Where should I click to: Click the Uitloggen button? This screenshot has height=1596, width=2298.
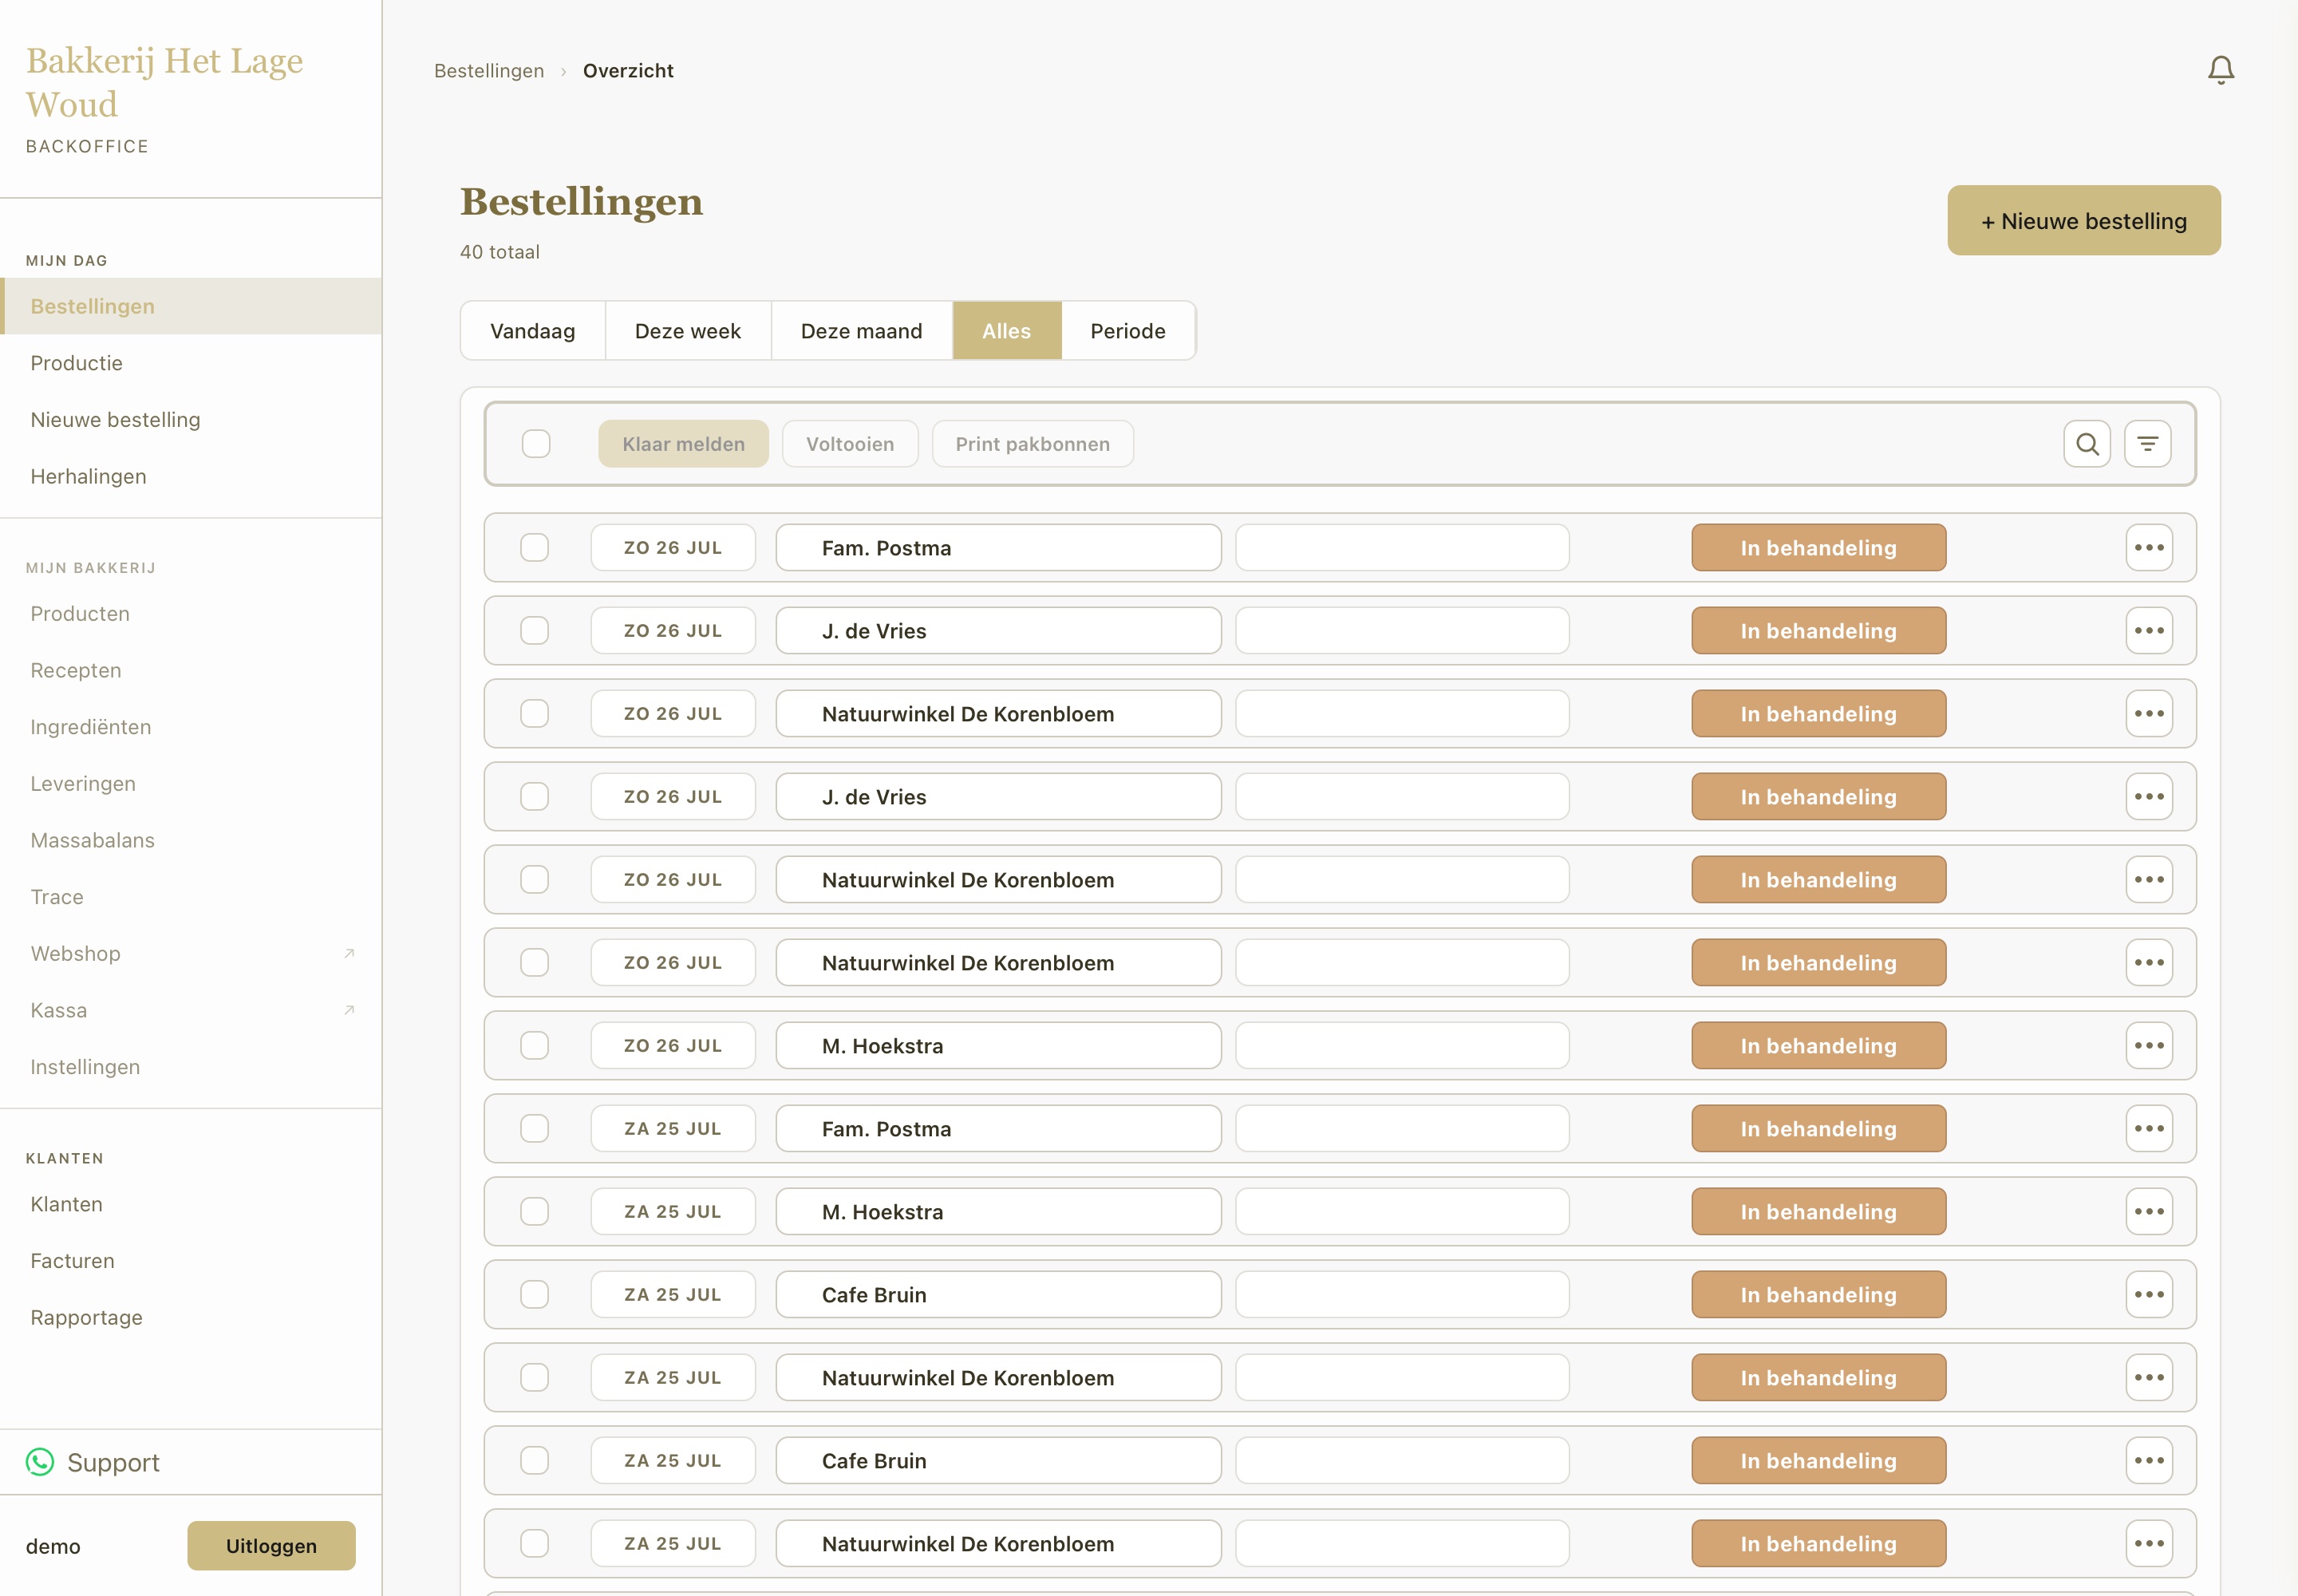[271, 1546]
